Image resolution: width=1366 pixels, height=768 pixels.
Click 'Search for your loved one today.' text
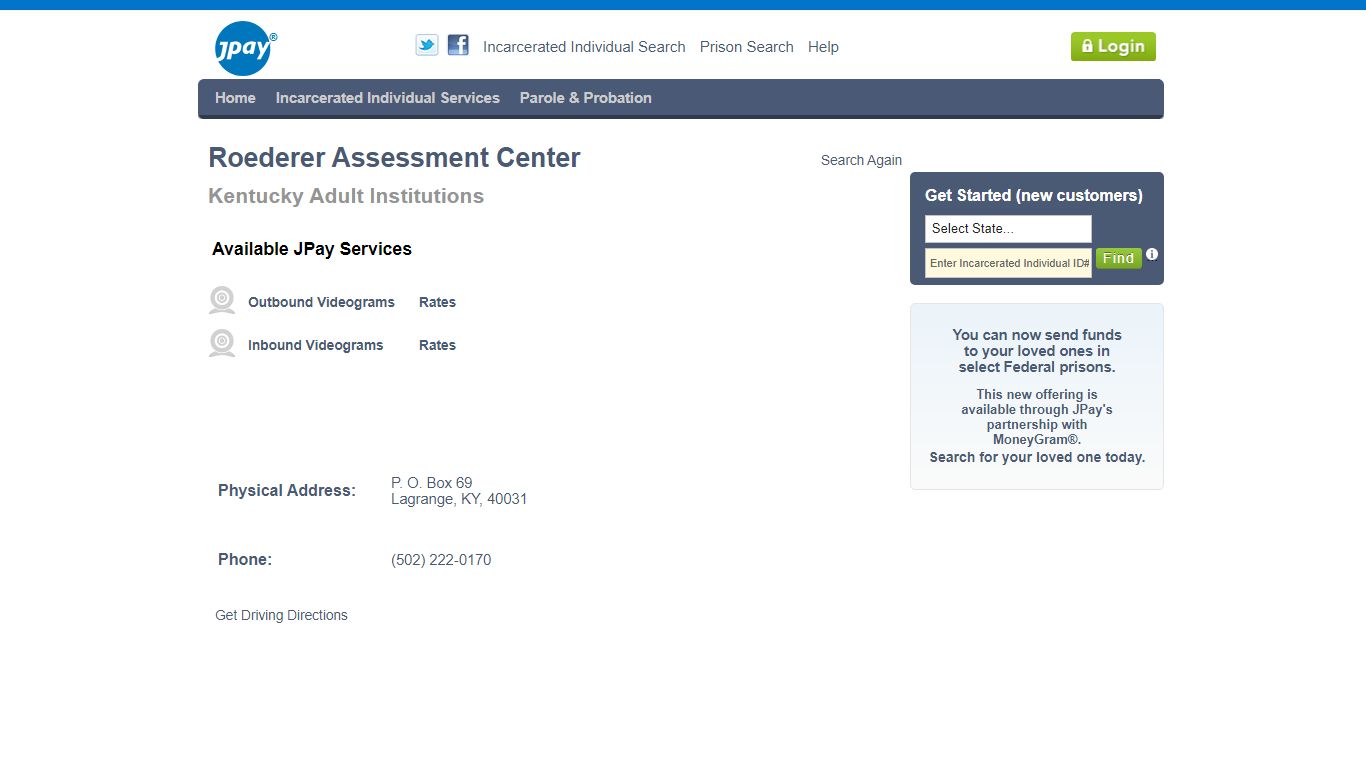tap(1037, 457)
